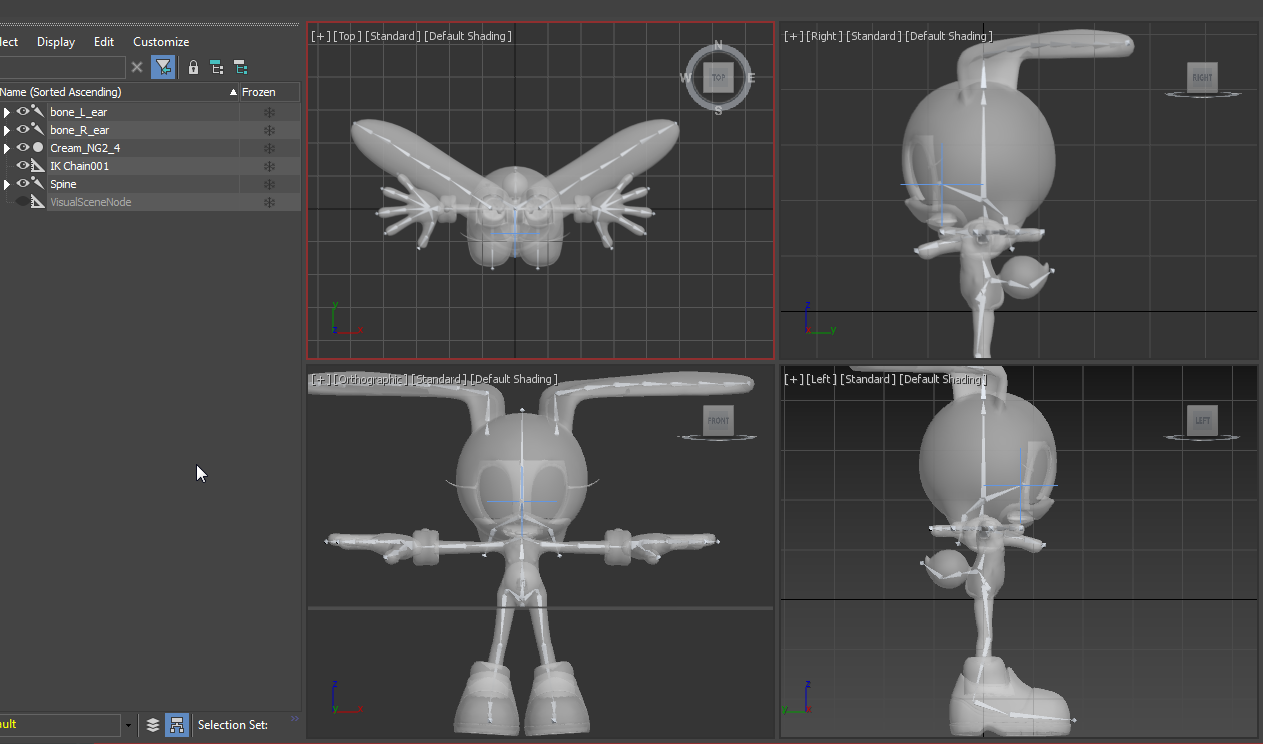1263x744 pixels.
Task: Open the [Right] point-of-view viewport menu
Action: (825, 36)
